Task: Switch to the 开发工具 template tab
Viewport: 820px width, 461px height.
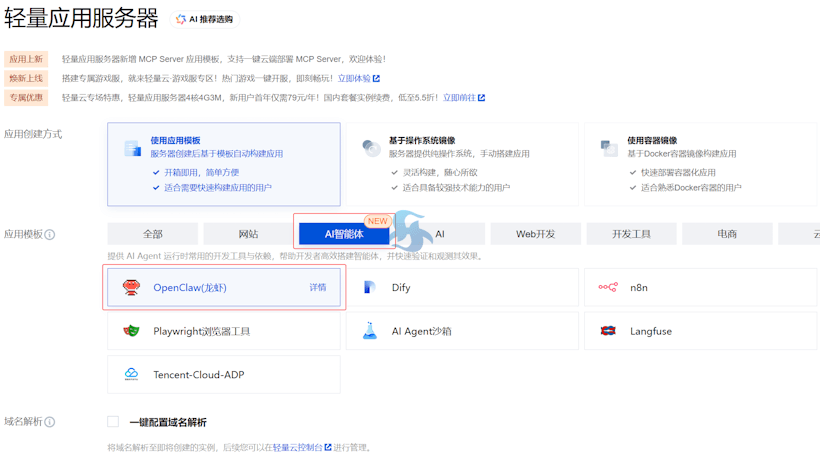Action: point(631,234)
